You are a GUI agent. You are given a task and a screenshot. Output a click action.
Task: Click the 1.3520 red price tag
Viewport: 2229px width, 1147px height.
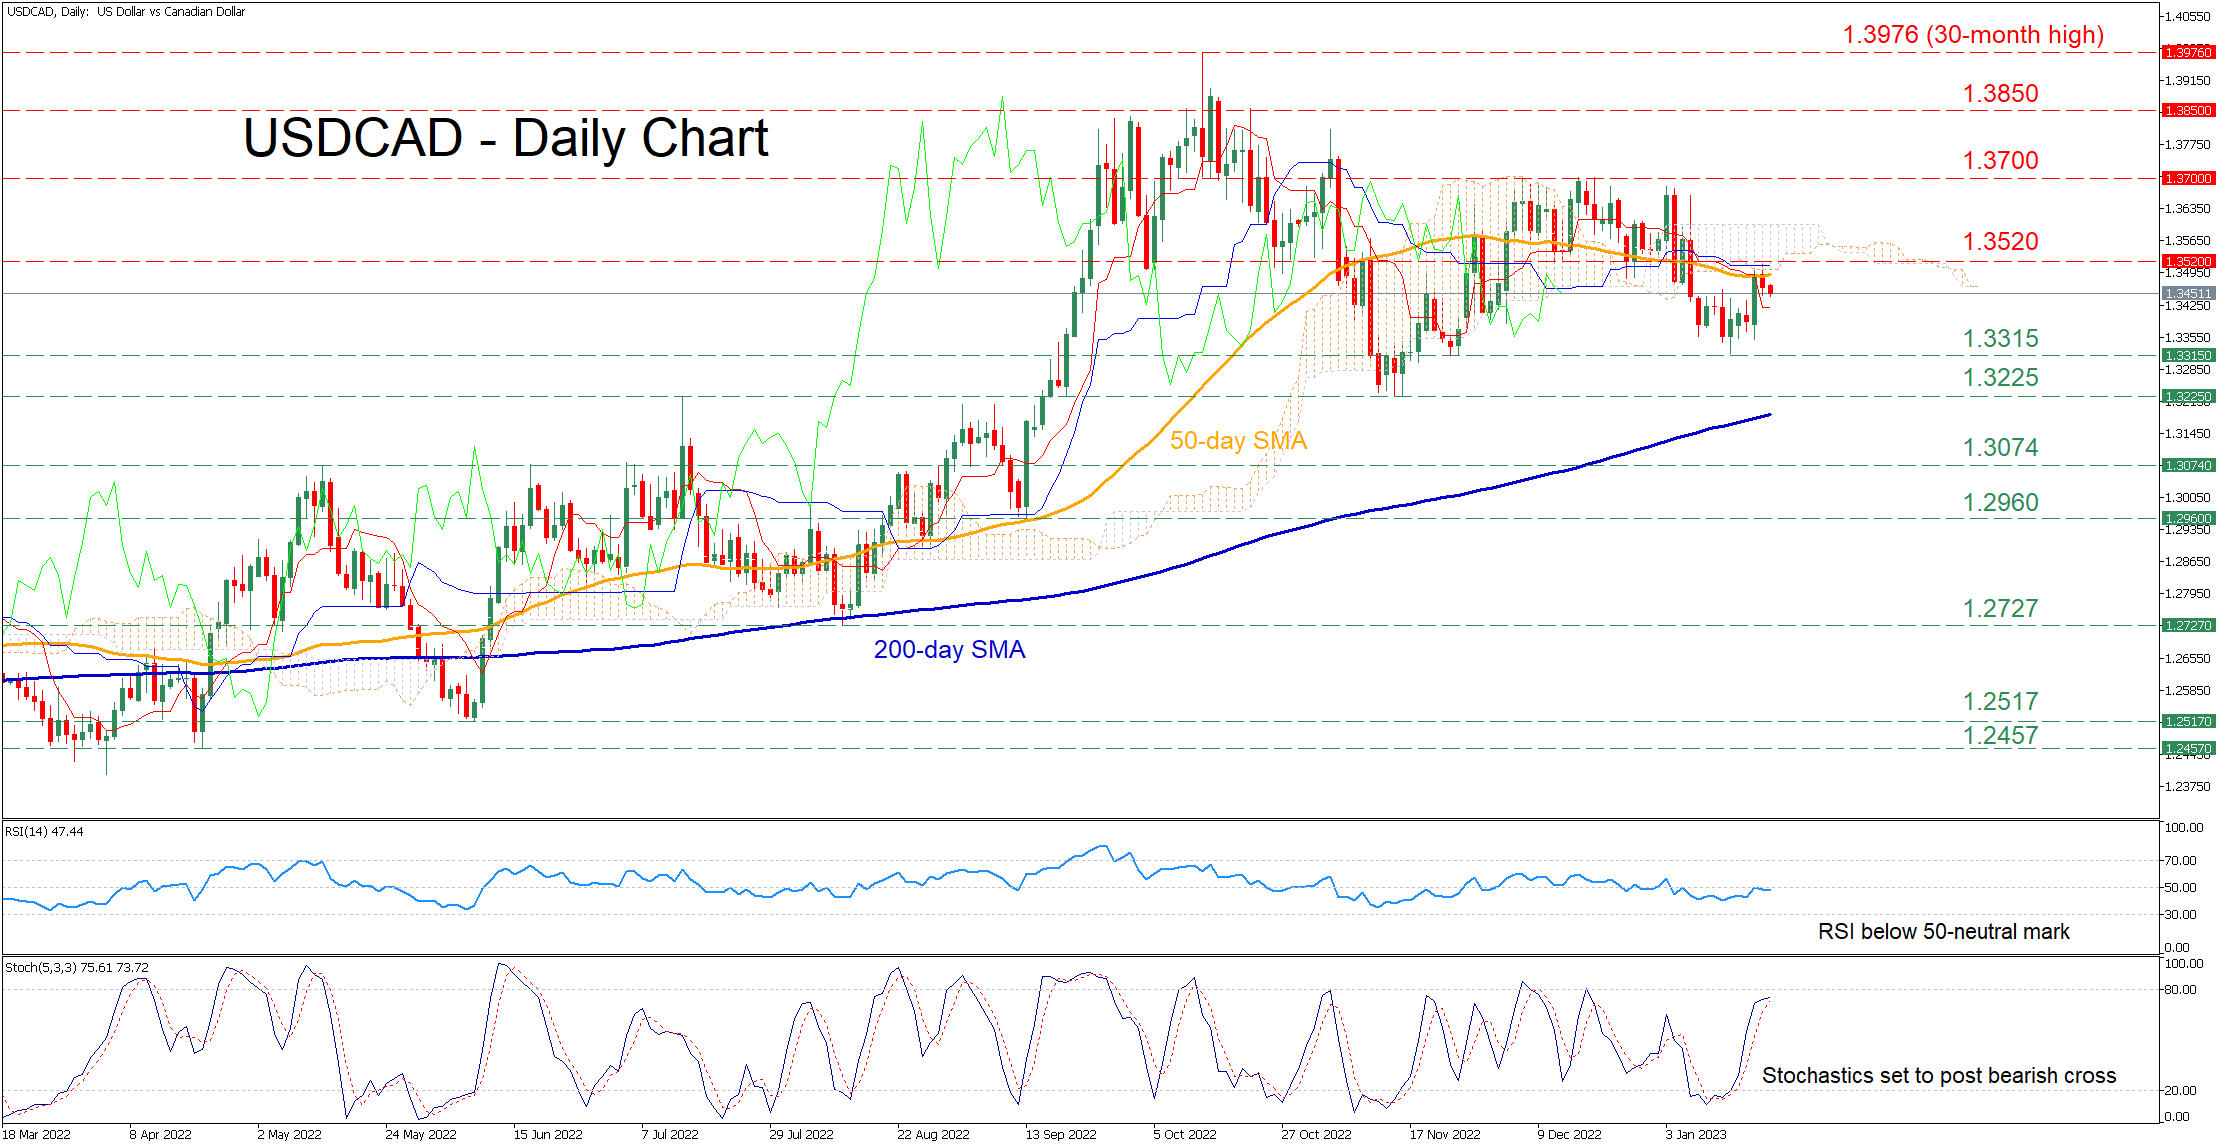[x=2187, y=261]
